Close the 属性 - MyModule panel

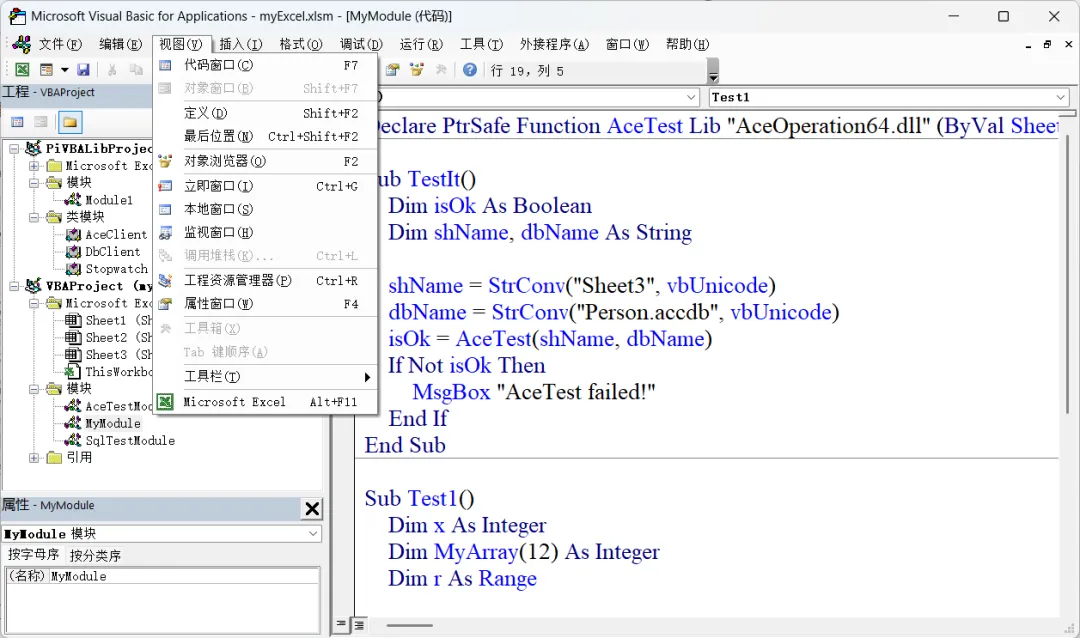[x=312, y=508]
